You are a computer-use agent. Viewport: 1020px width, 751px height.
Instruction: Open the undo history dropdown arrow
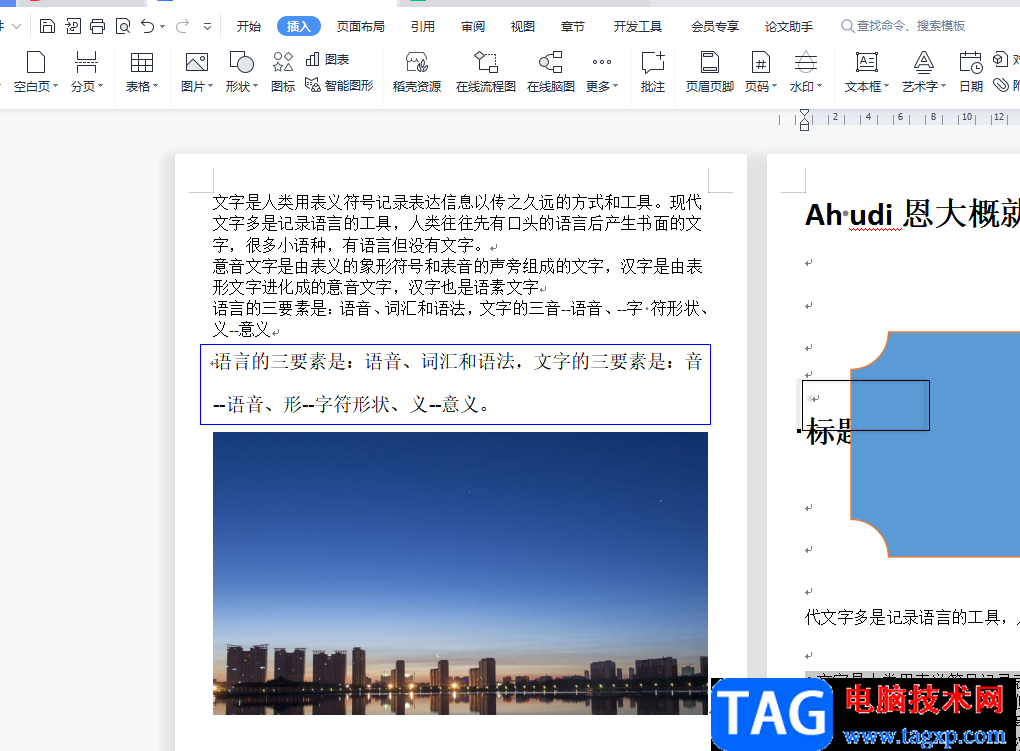pos(163,27)
